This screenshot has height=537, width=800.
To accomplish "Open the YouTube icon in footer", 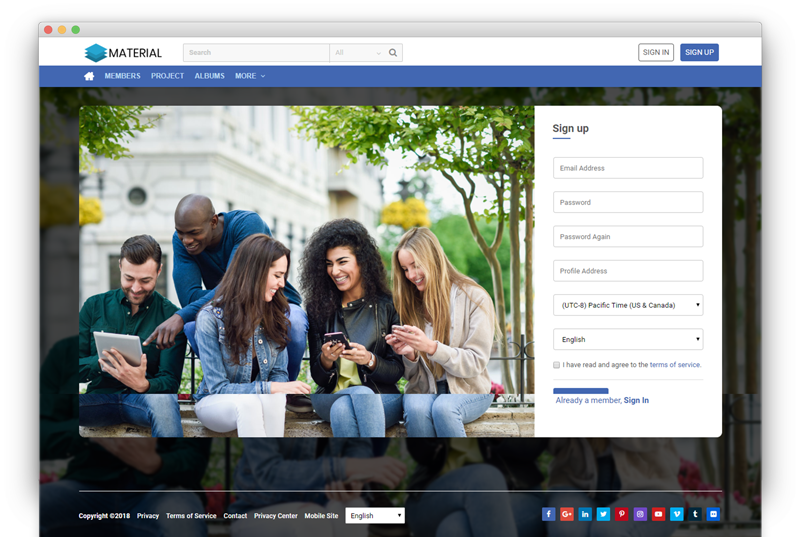I will coord(659,514).
